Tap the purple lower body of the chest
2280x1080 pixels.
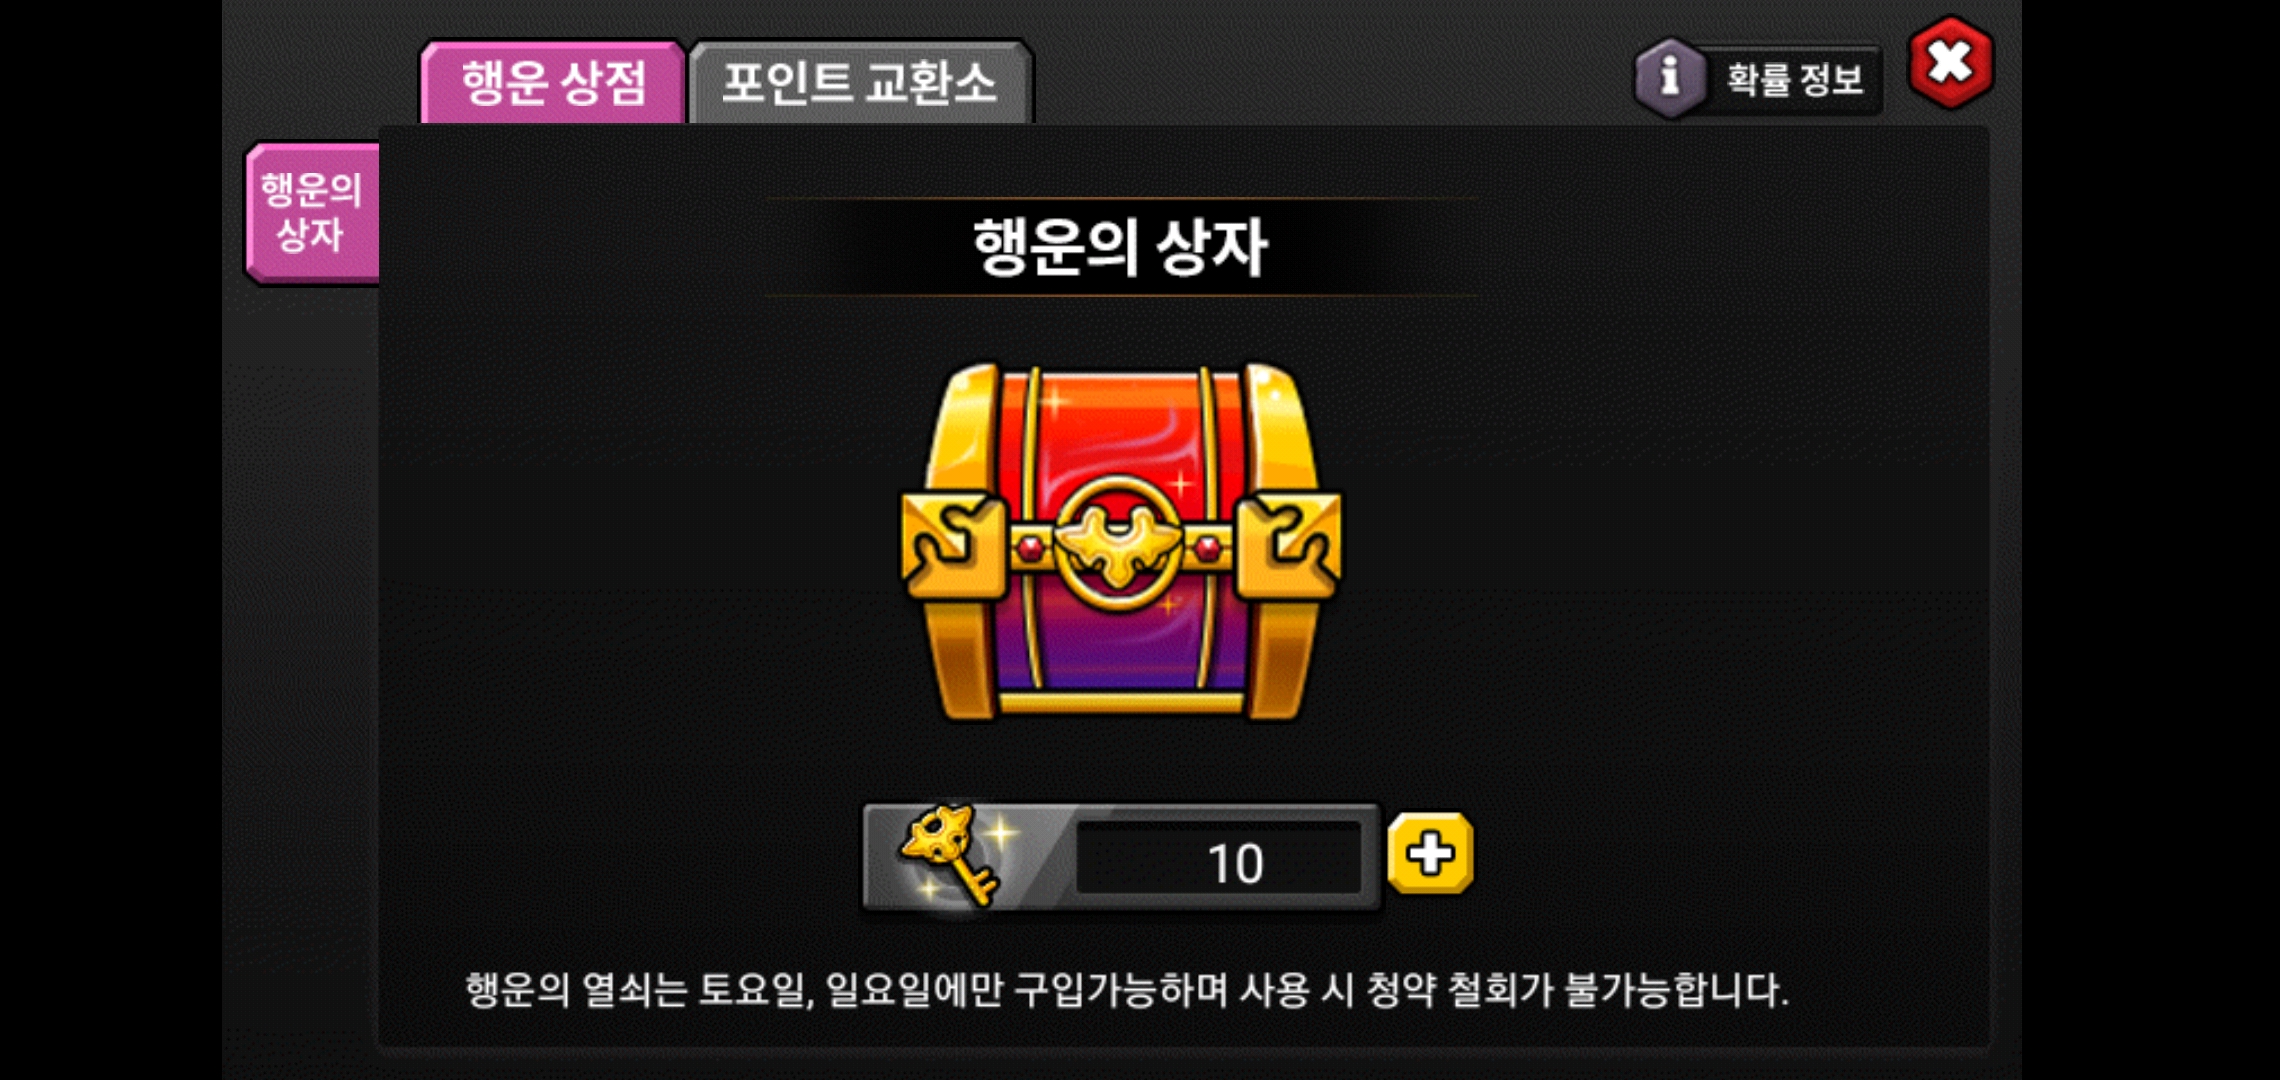tap(1120, 650)
